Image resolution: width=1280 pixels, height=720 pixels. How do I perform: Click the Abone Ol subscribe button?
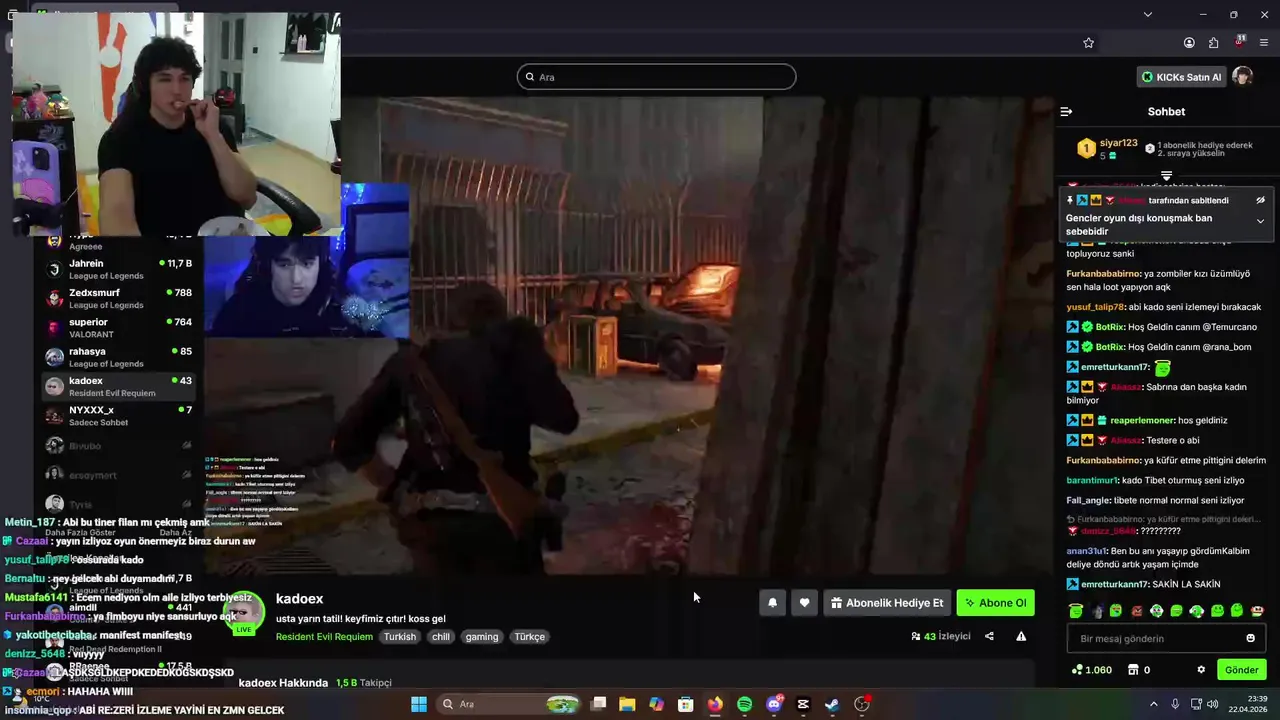pos(995,603)
